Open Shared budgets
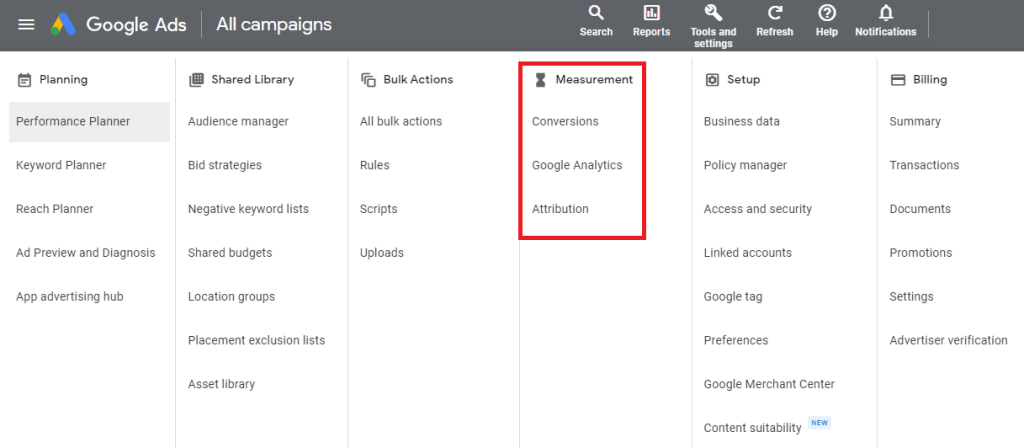 pos(230,253)
